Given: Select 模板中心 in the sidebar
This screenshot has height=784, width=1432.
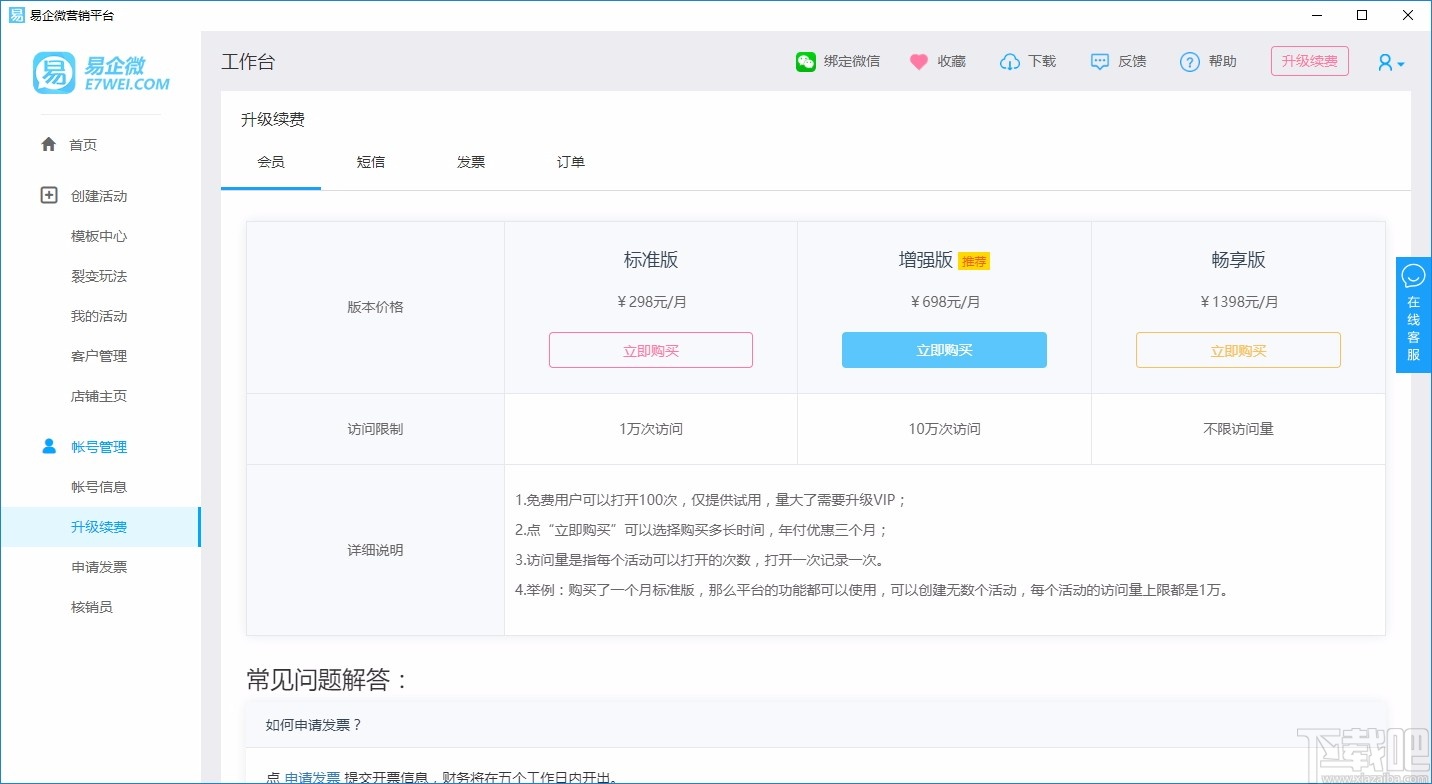Looking at the screenshot, I should pyautogui.click(x=98, y=236).
